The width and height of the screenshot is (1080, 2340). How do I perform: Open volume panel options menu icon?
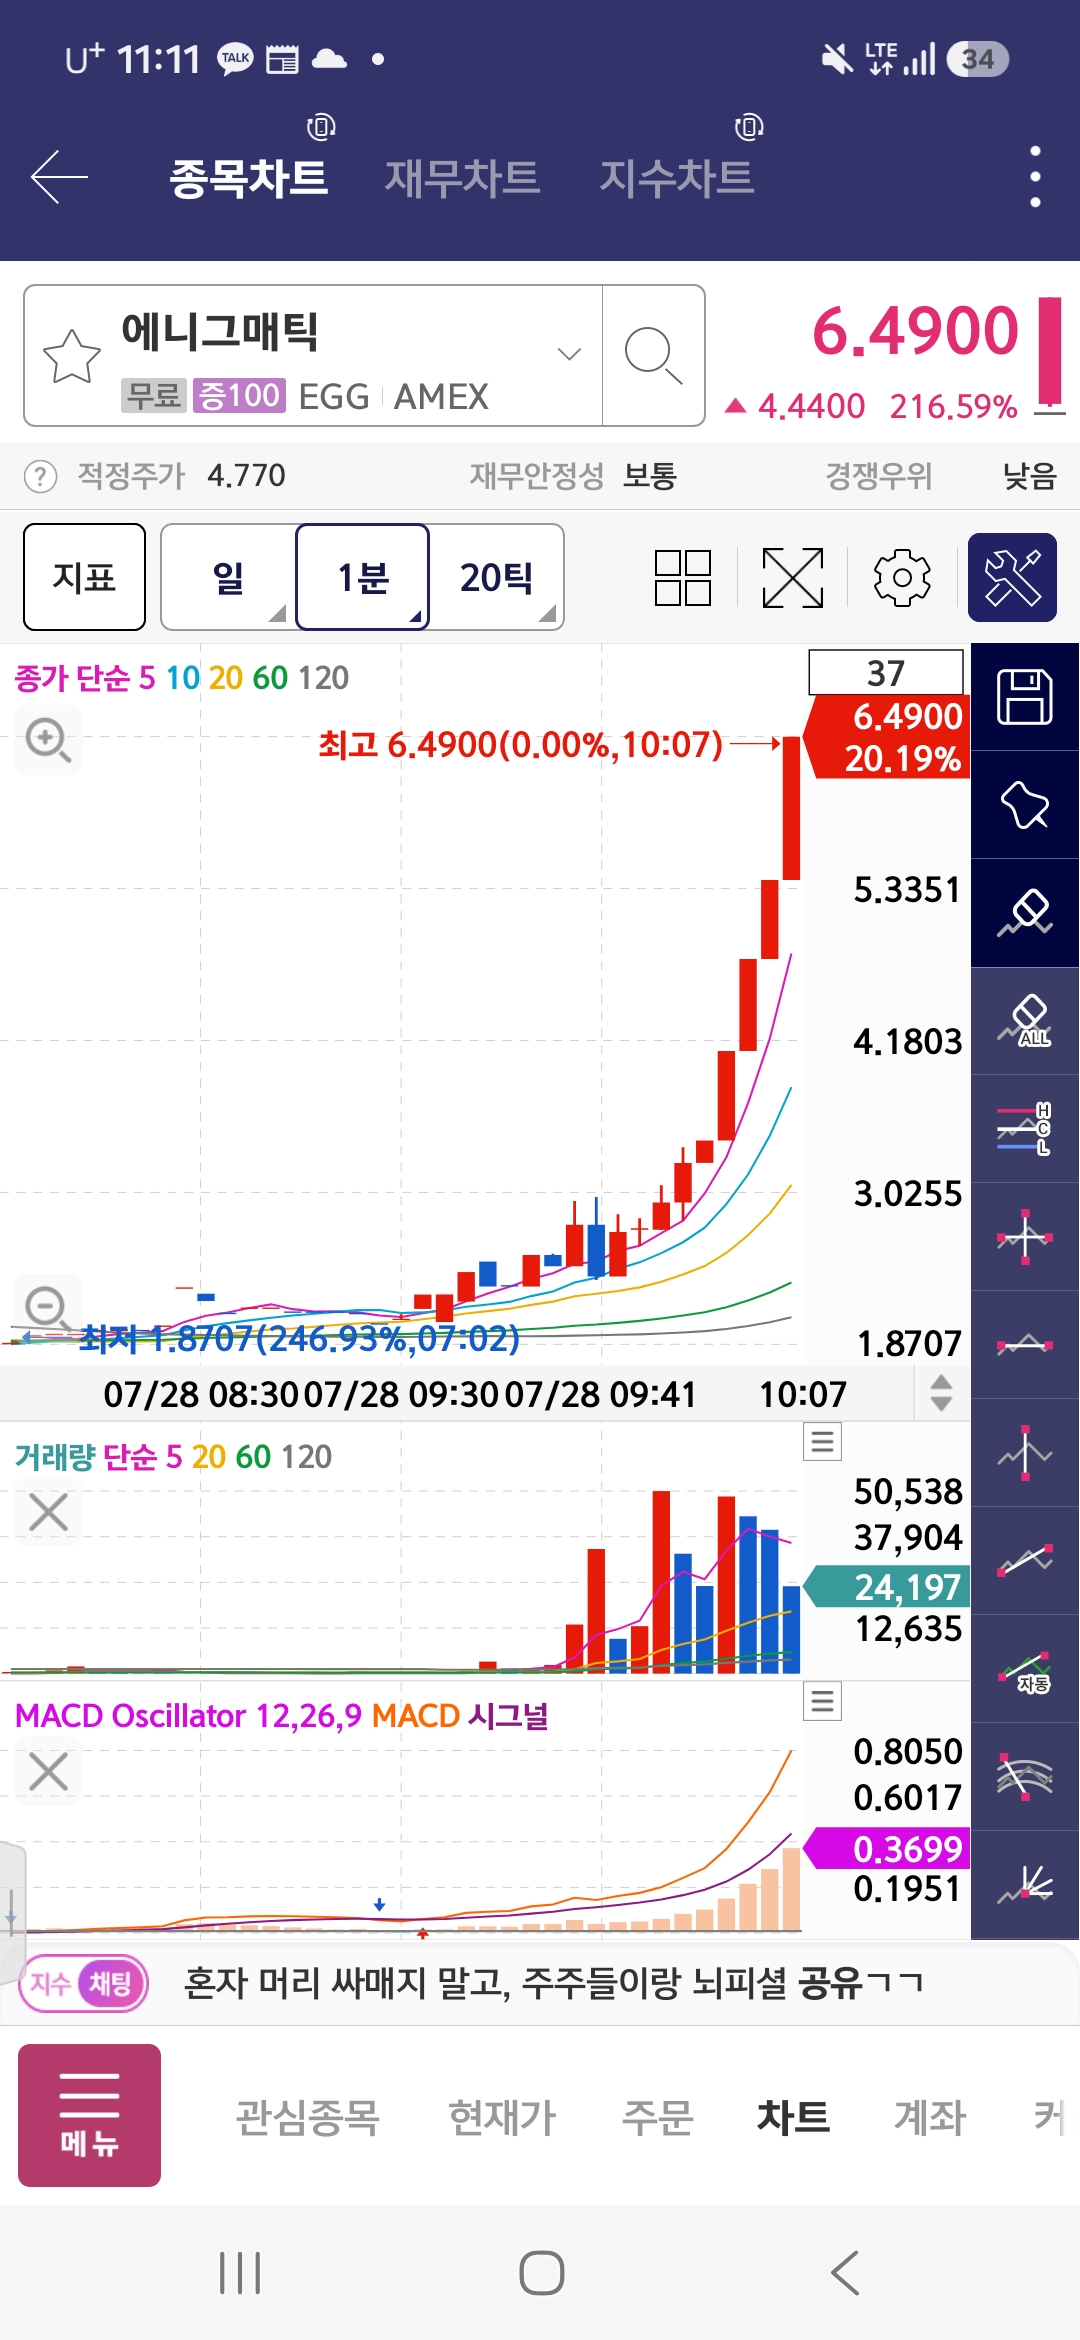pos(822,1442)
